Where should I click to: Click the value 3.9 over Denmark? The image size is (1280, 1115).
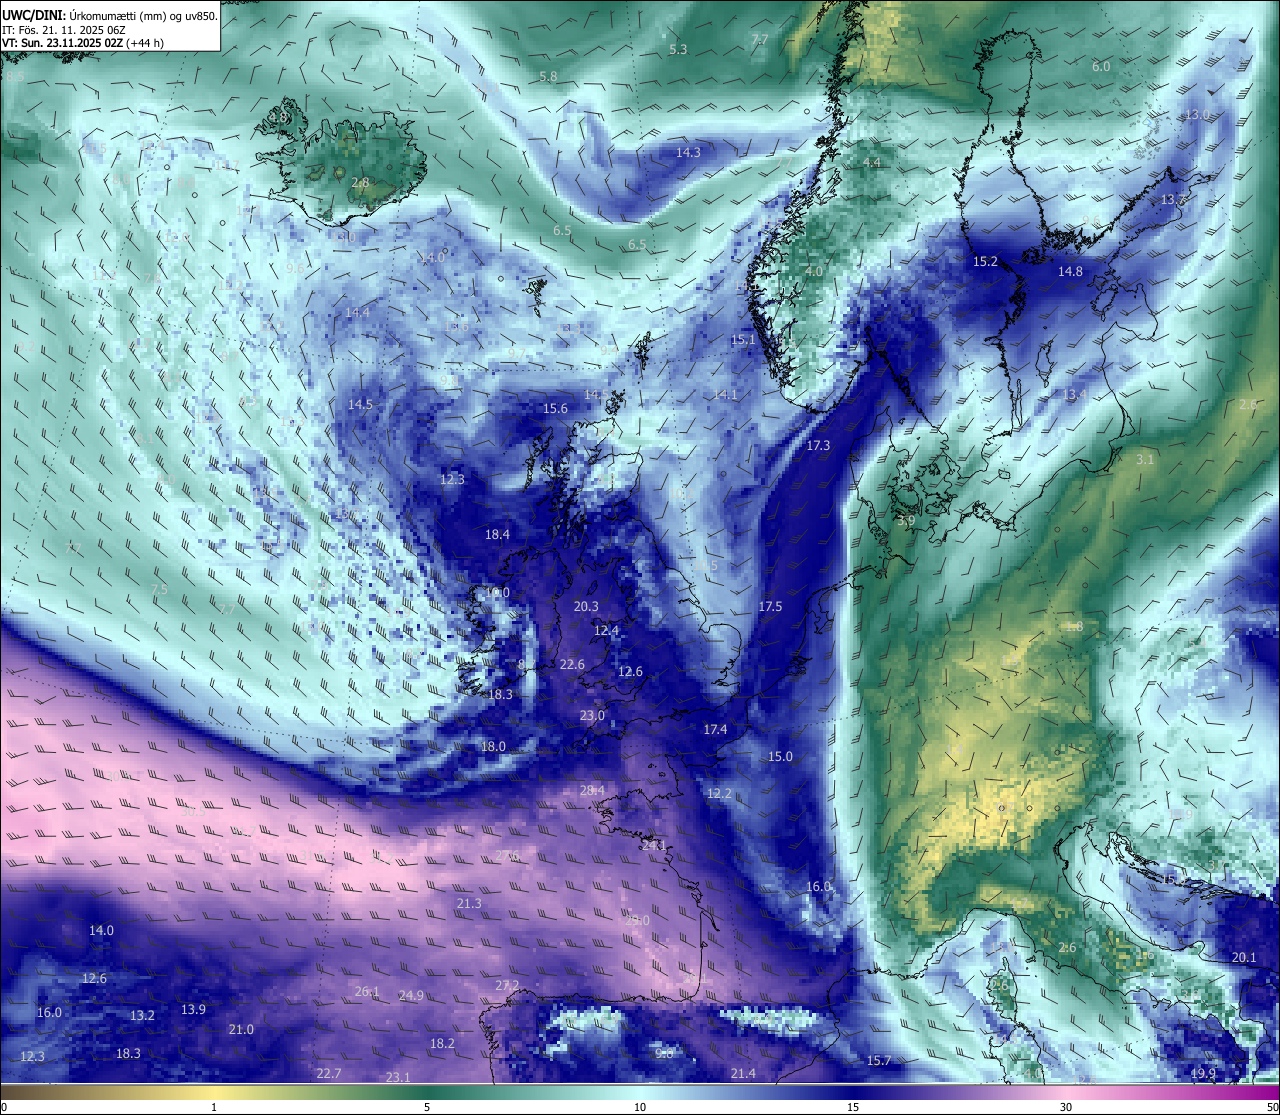click(x=906, y=521)
